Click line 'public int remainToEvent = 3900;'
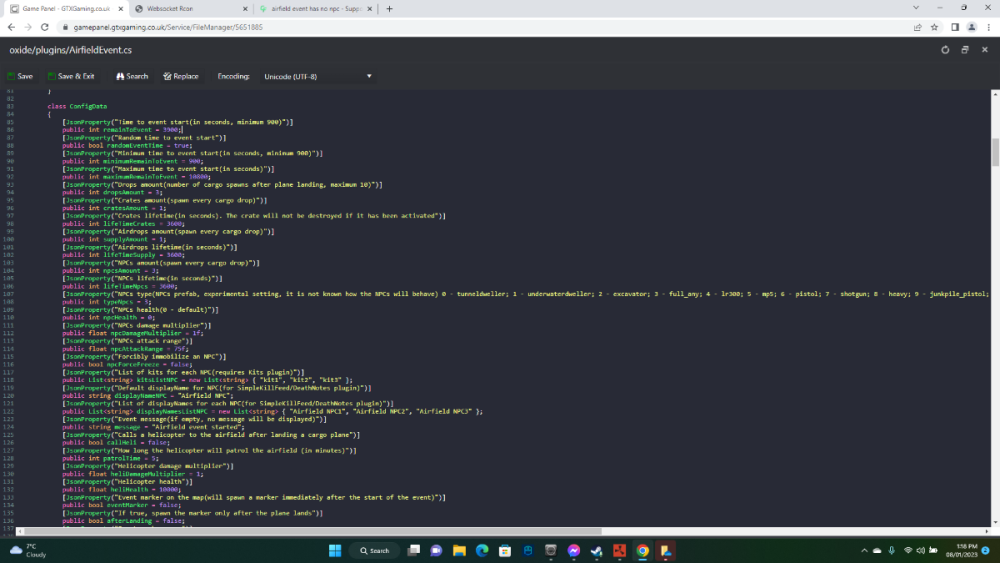This screenshot has height=563, width=1000. pos(122,129)
